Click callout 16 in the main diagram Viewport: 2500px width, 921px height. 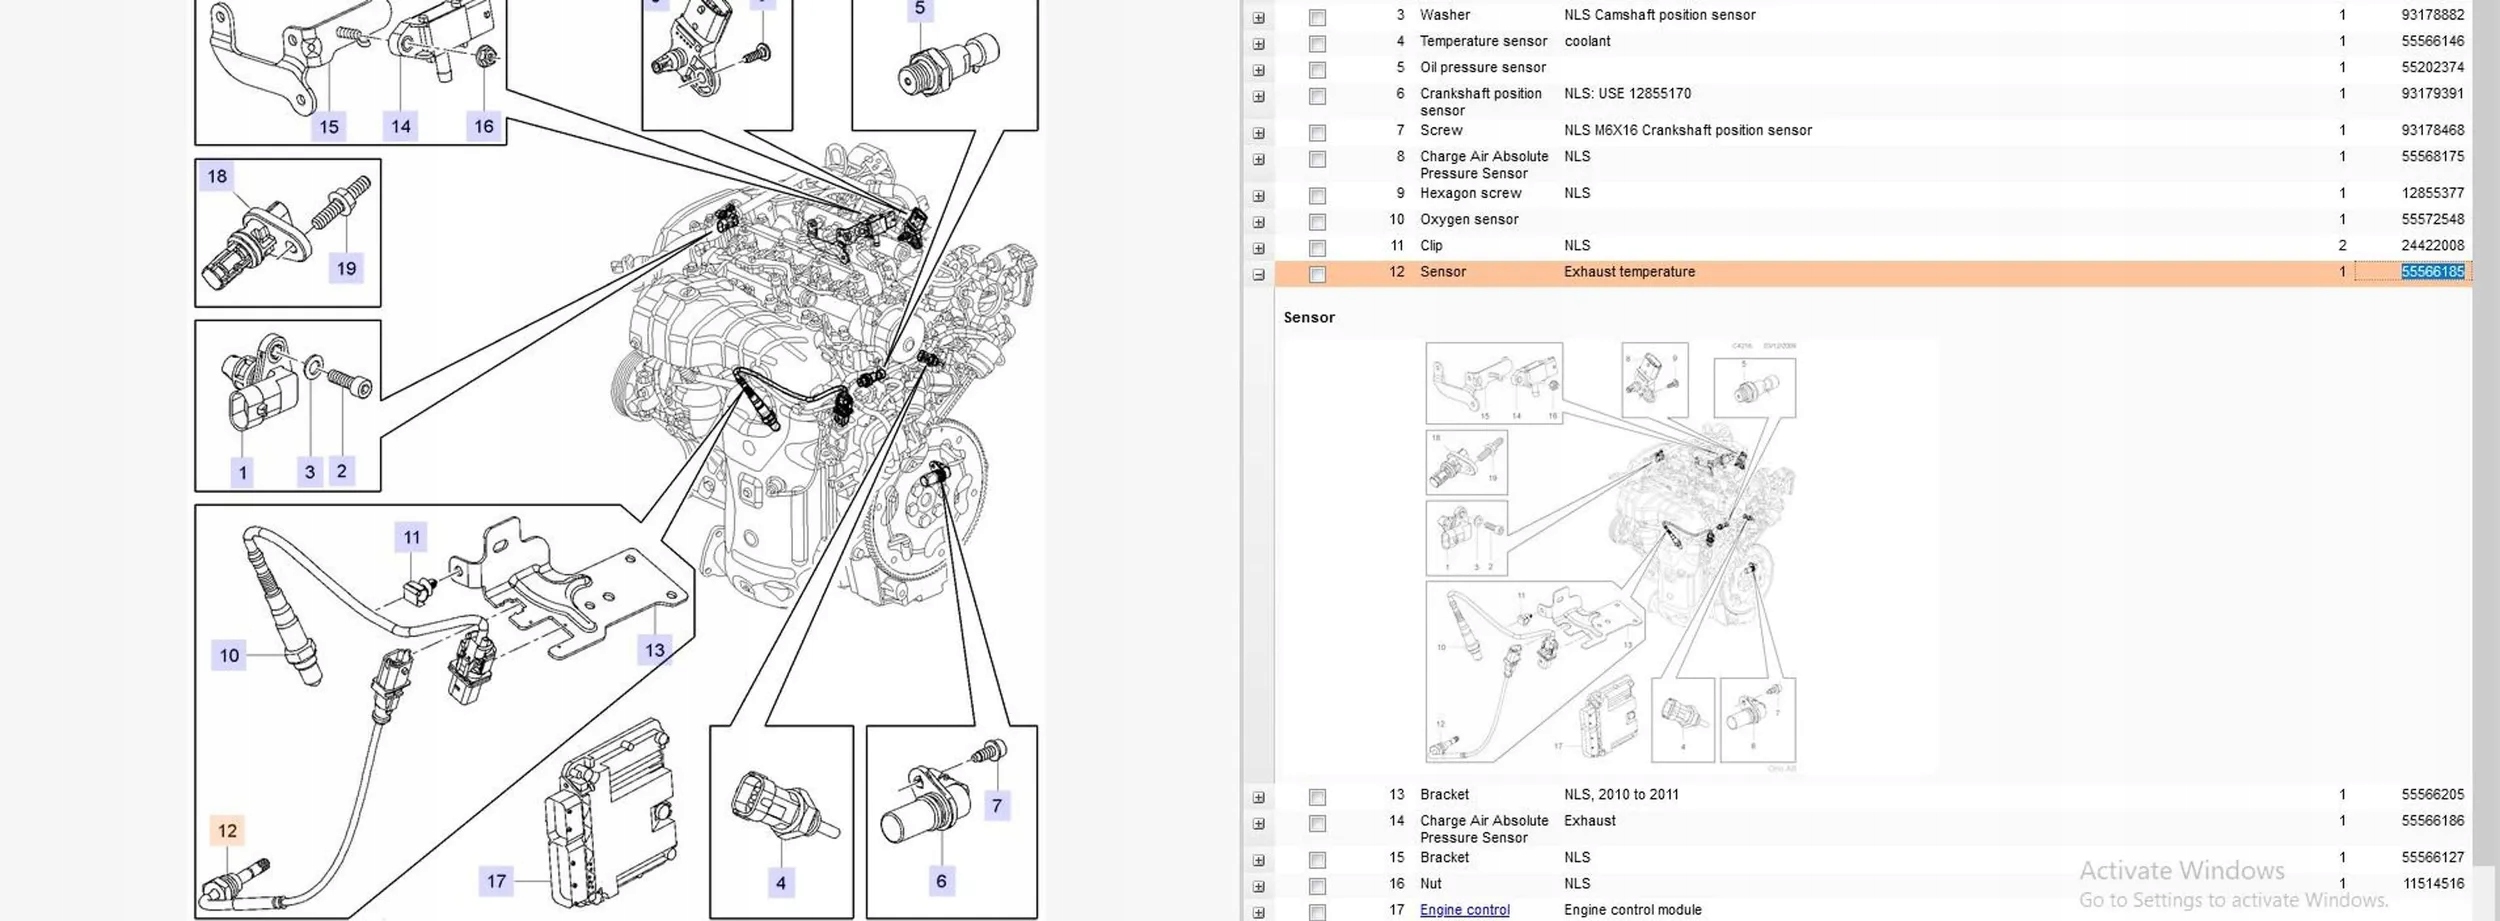click(x=484, y=126)
